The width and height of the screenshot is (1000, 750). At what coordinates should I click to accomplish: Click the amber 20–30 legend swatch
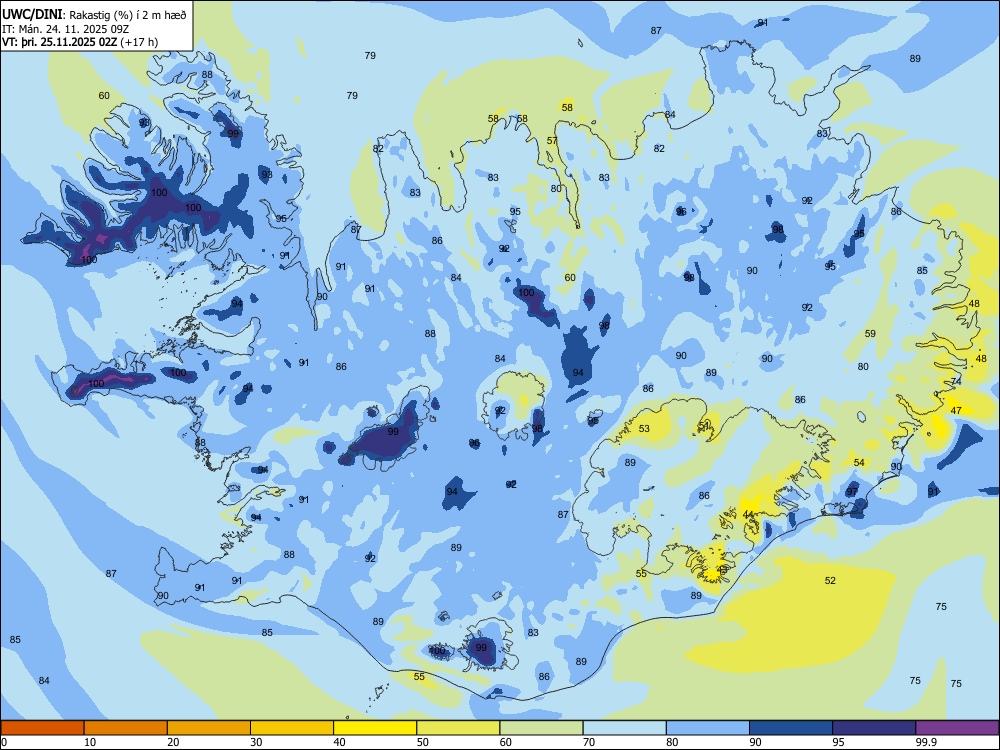209,728
